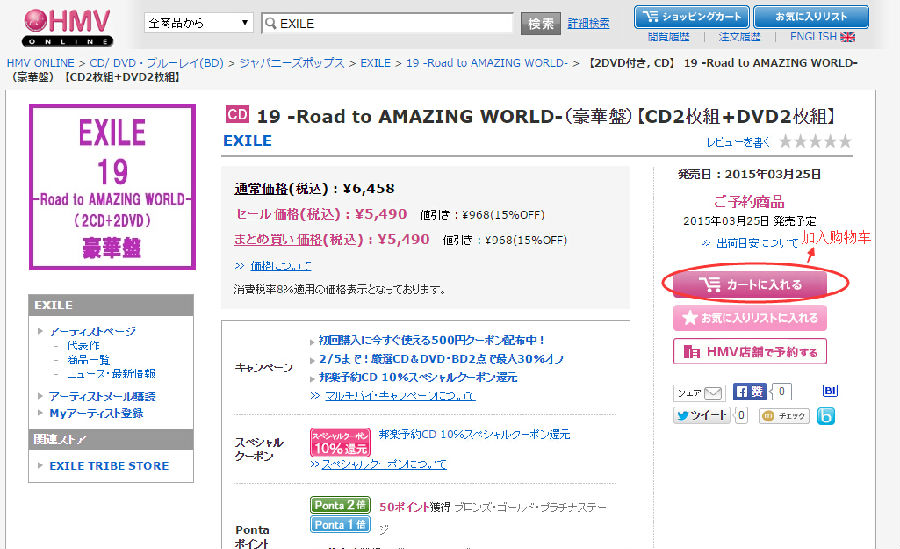Screen dimensions: 900x549
Task: Click the ショッピングカート button
Action: click(689, 16)
